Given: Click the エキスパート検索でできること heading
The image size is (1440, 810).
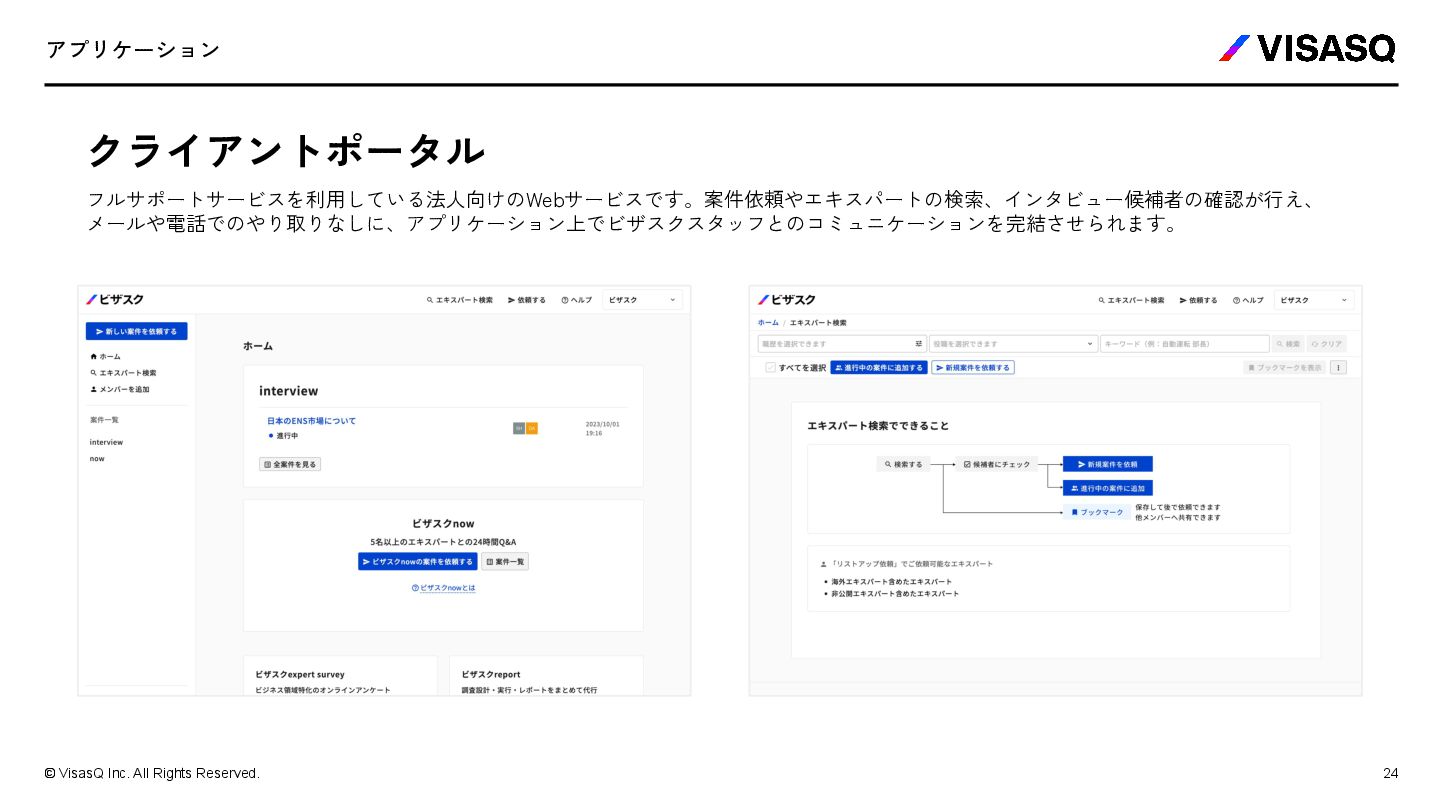Looking at the screenshot, I should 878,425.
